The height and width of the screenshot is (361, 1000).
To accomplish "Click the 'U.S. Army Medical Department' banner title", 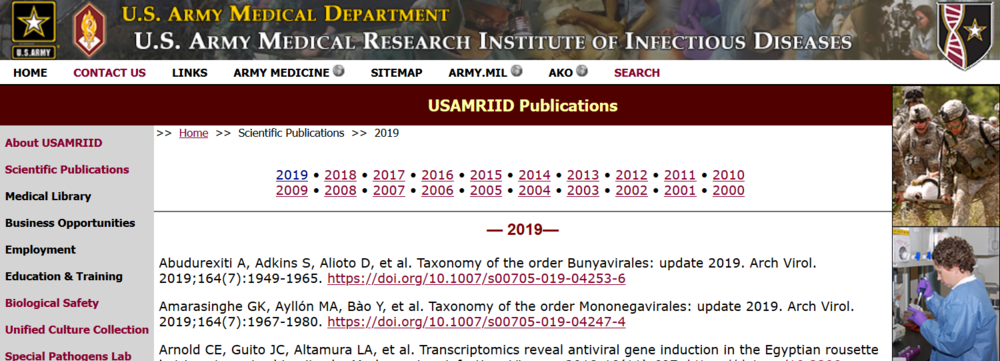I will (x=285, y=14).
